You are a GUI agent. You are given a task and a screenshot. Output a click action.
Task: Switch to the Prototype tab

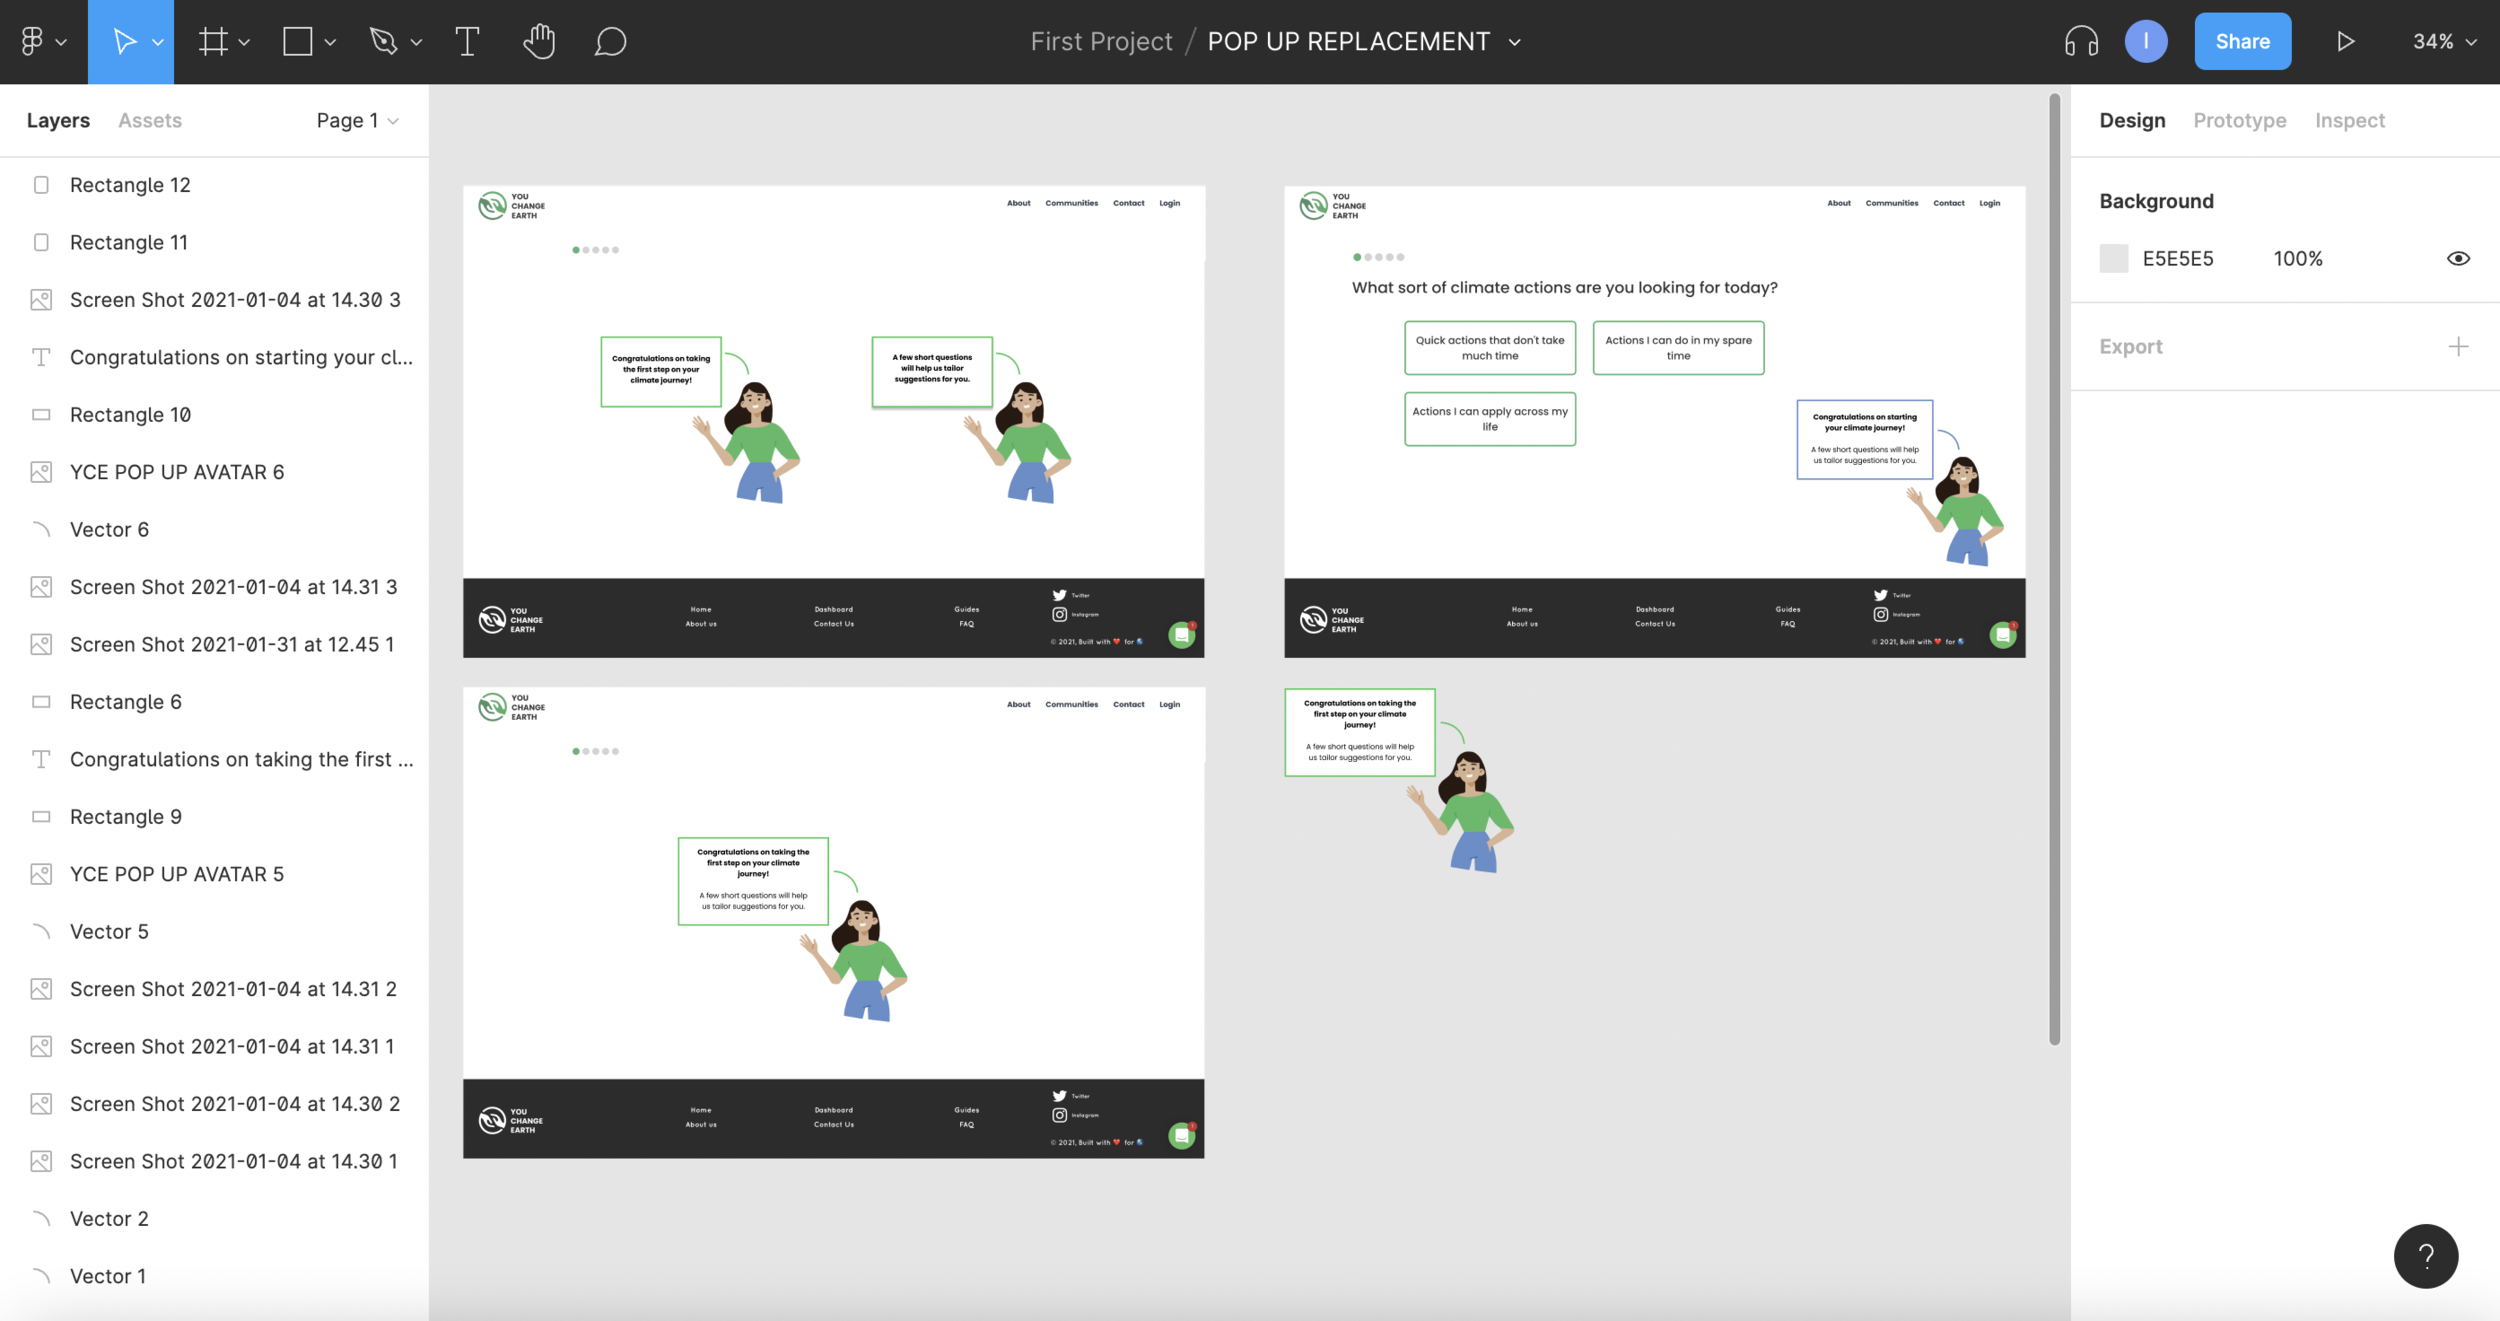pos(2239,120)
